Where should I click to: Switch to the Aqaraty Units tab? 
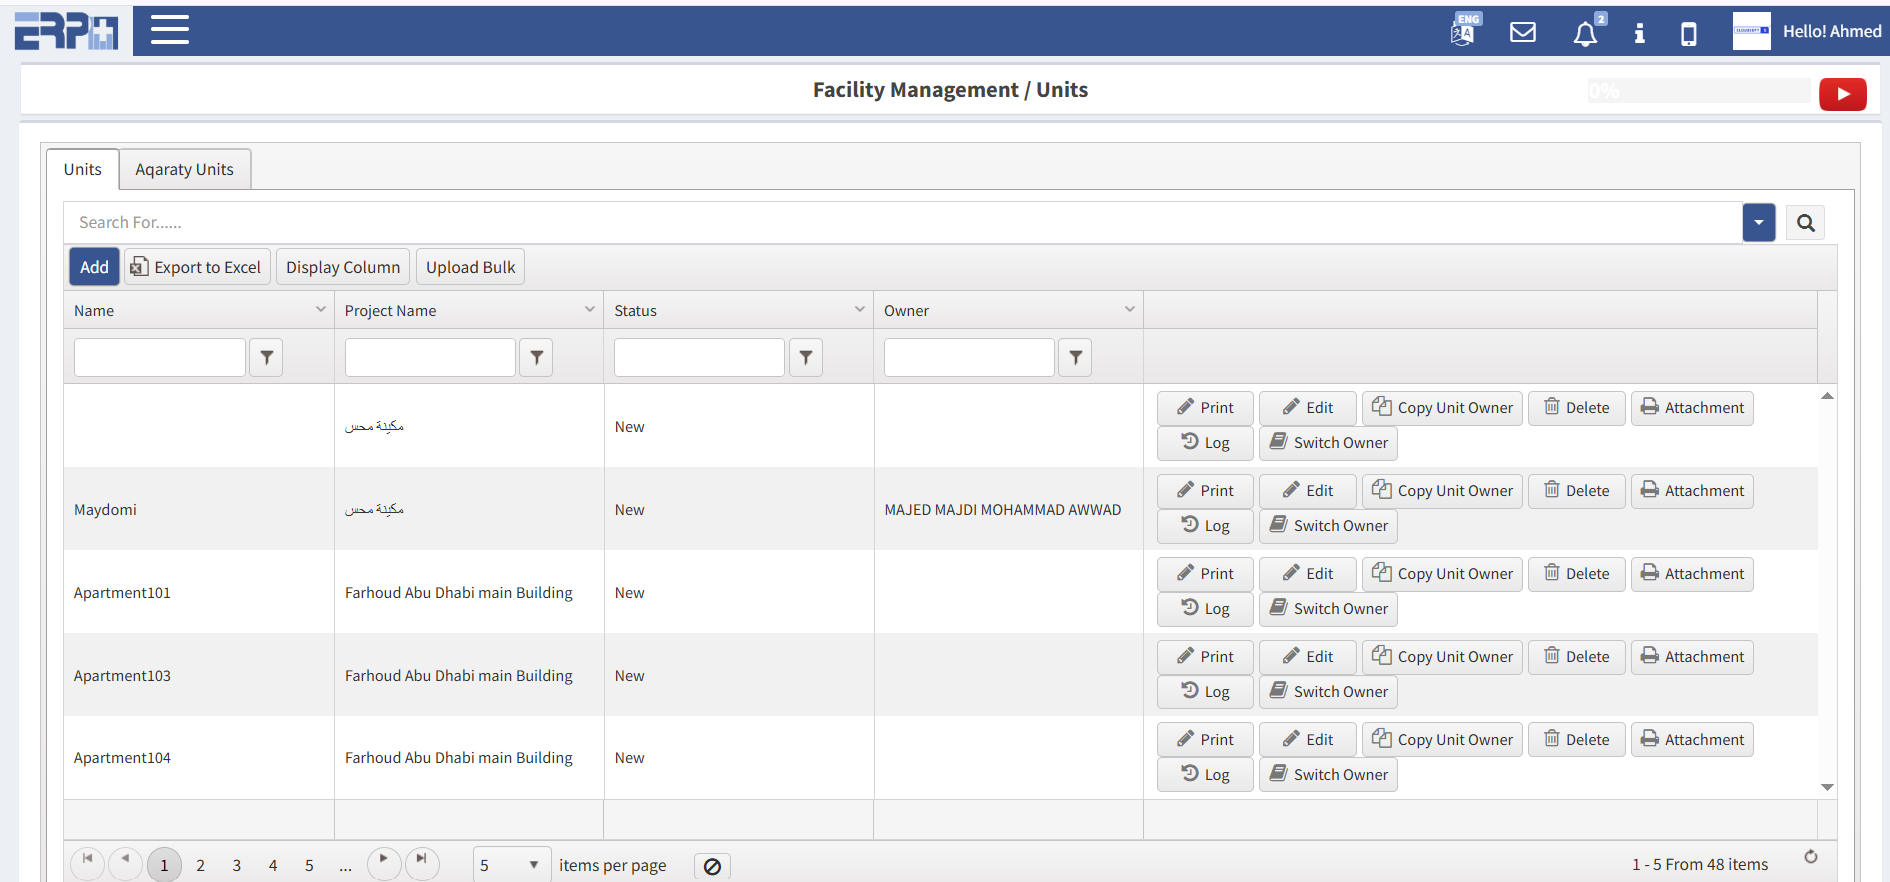coord(185,170)
